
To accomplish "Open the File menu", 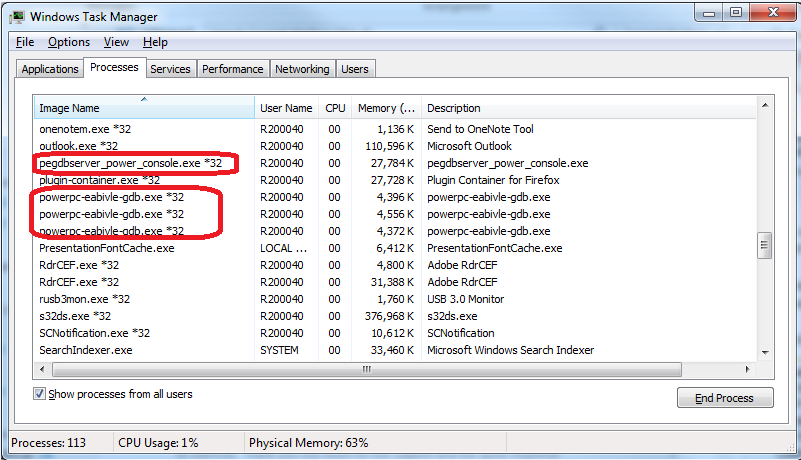I will pyautogui.click(x=25, y=42).
